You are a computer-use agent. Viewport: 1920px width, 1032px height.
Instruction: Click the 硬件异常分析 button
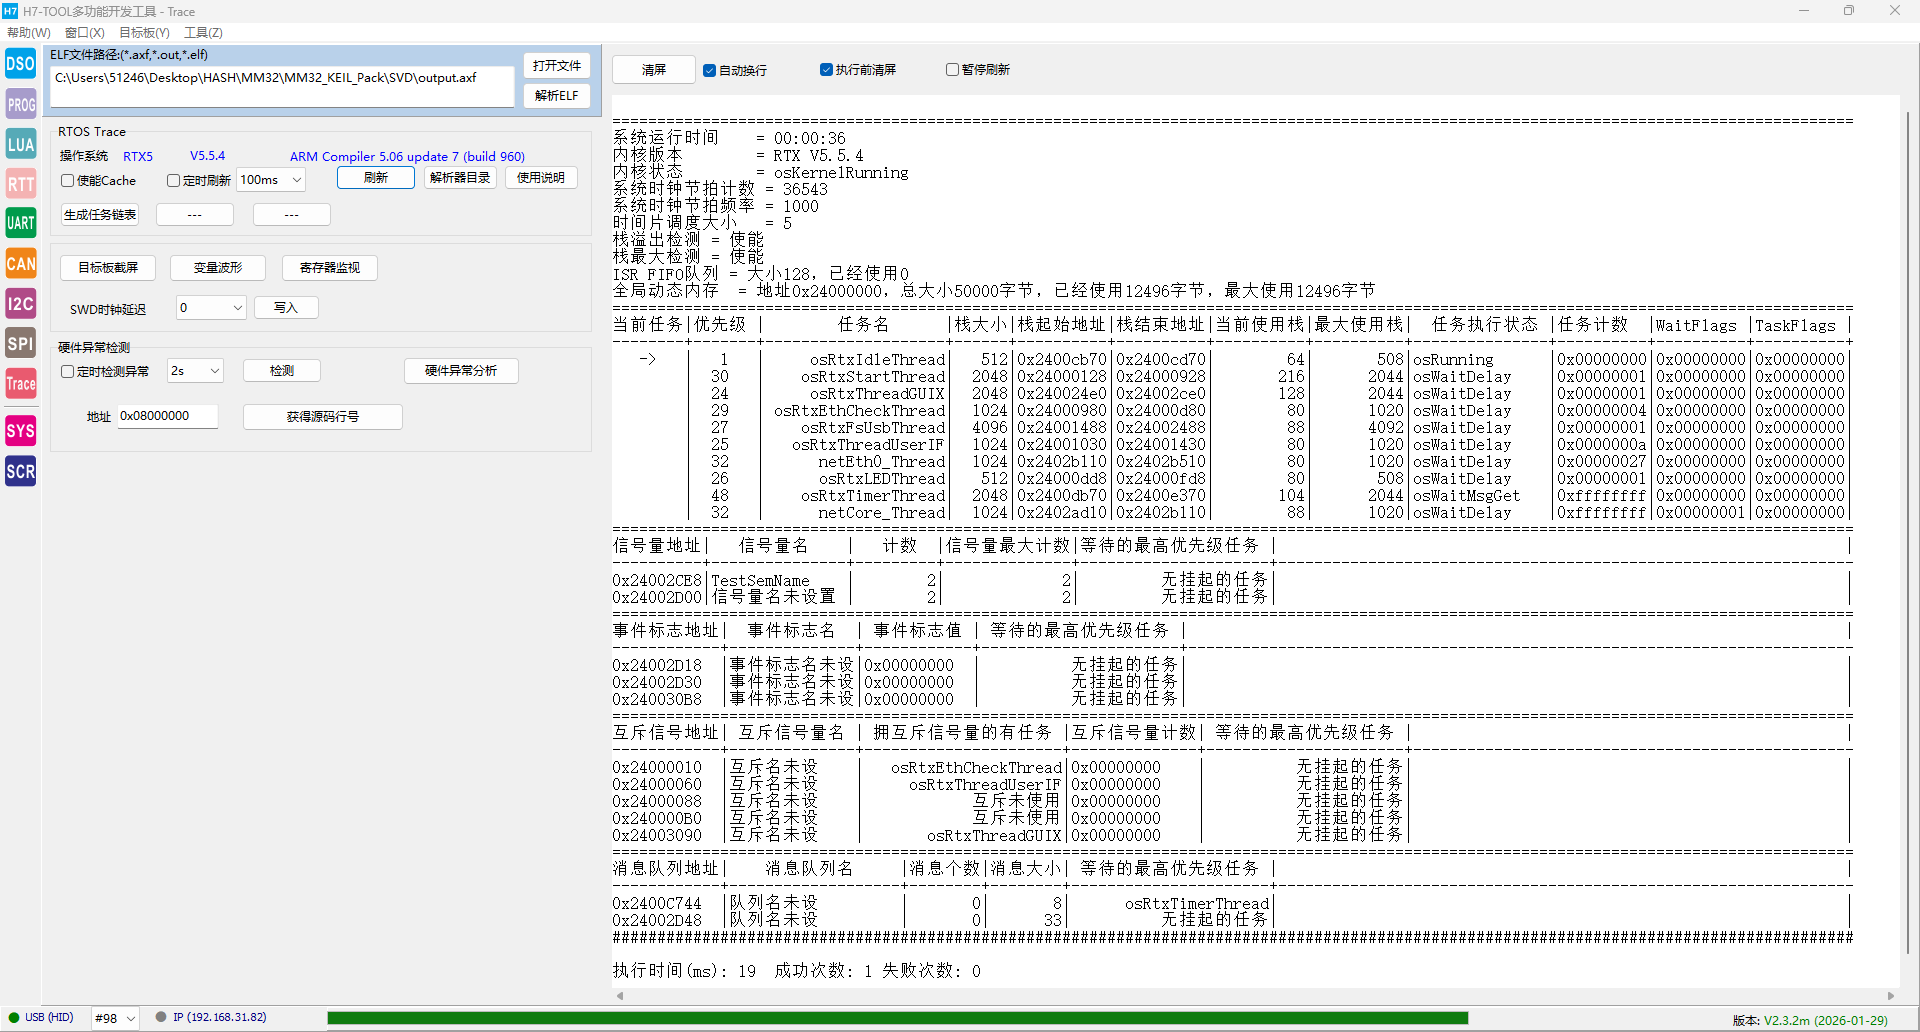tap(462, 371)
